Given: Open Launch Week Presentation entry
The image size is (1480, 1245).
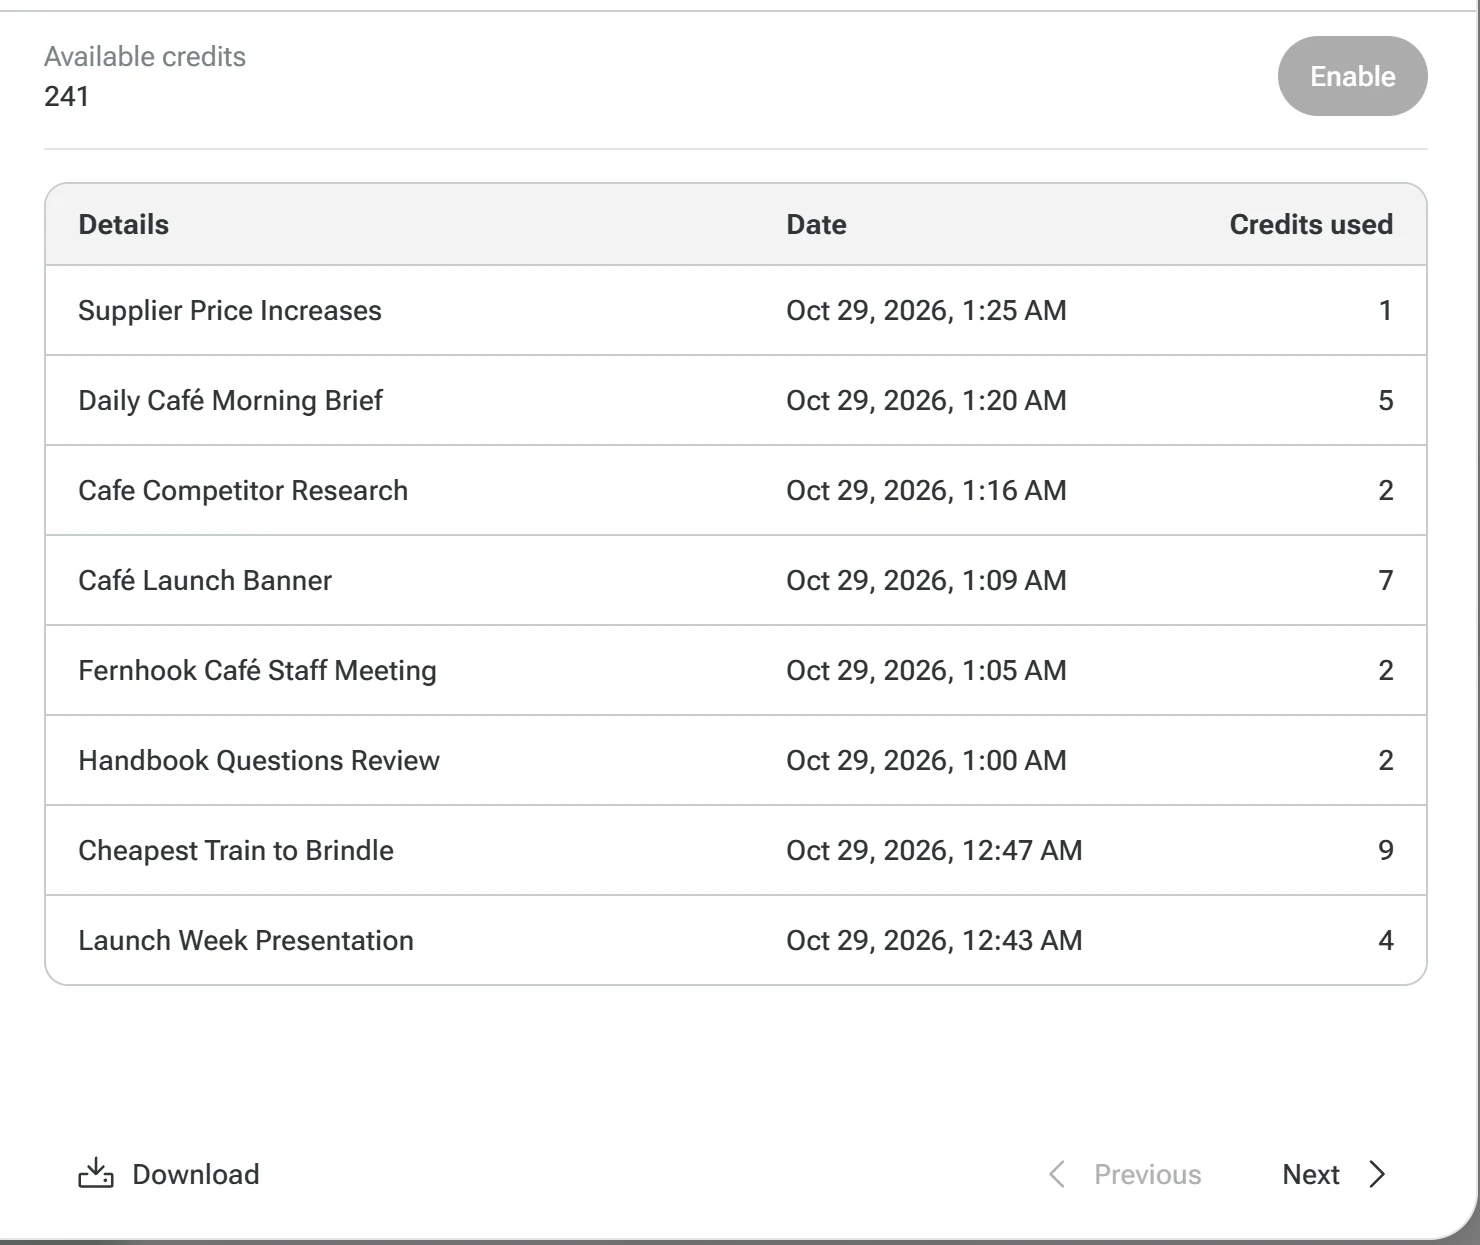Looking at the screenshot, I should pos(246,940).
